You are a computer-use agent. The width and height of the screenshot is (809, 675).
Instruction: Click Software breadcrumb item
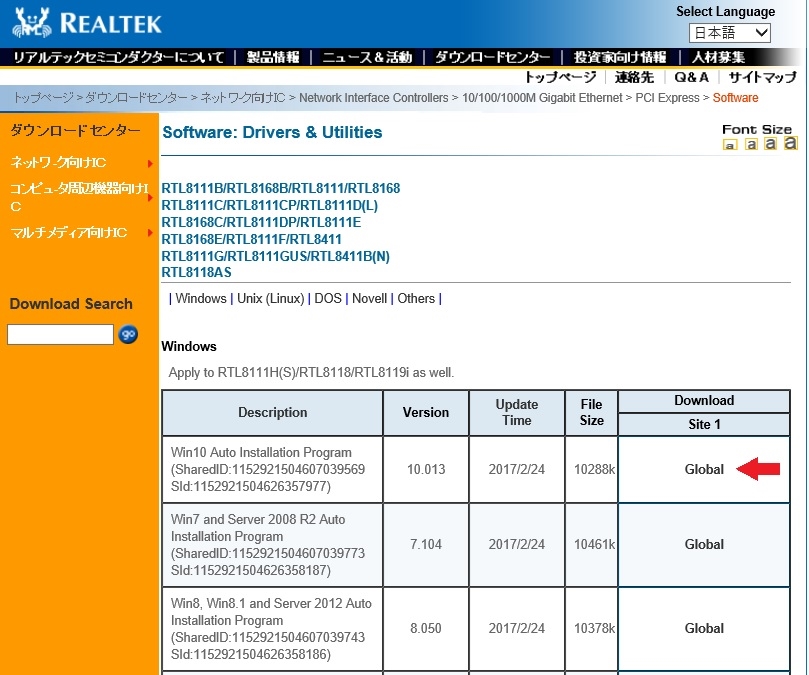click(735, 98)
